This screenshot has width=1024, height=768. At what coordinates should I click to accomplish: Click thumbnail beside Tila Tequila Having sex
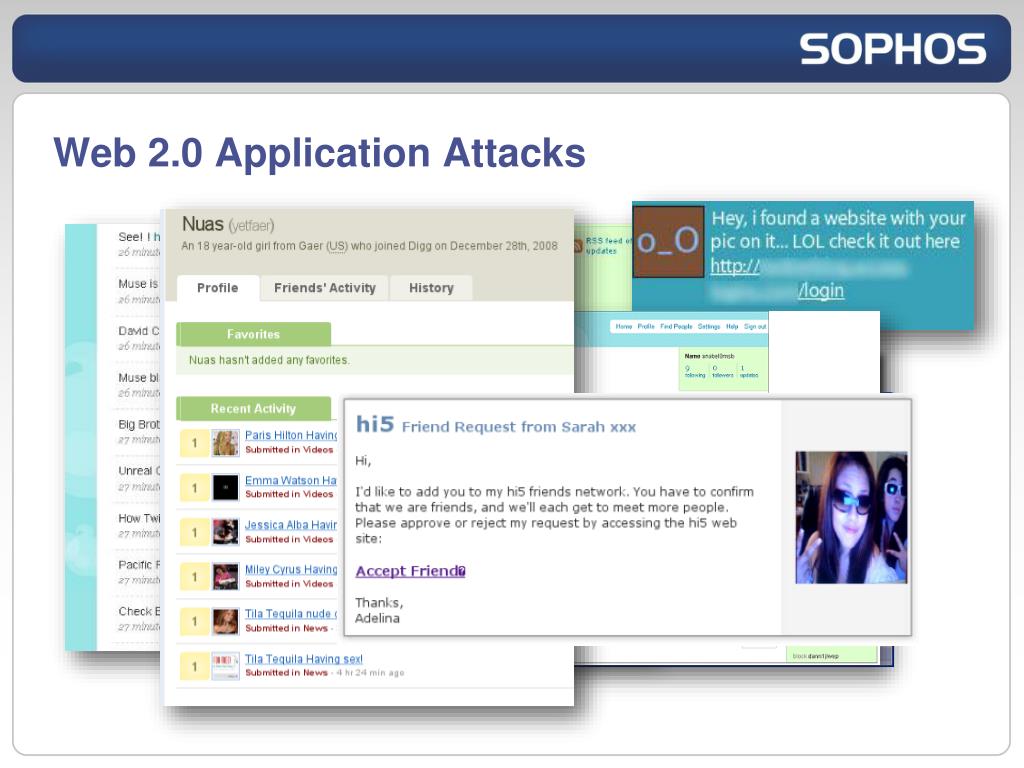225,666
